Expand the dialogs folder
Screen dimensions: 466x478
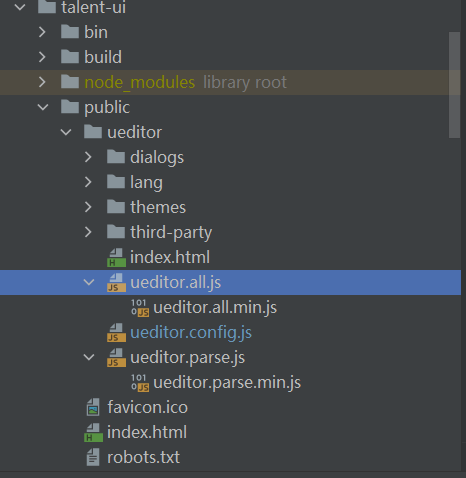(x=88, y=157)
